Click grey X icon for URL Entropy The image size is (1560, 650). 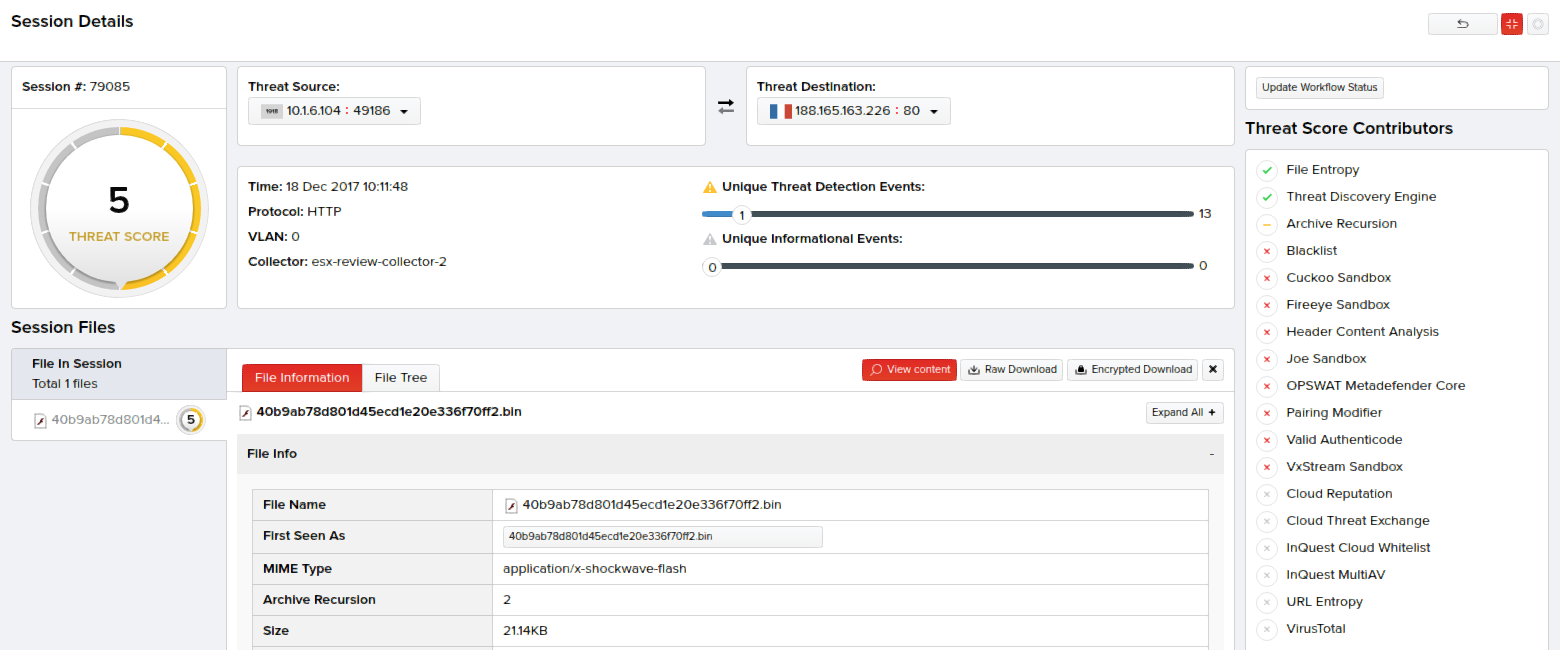pos(1267,602)
